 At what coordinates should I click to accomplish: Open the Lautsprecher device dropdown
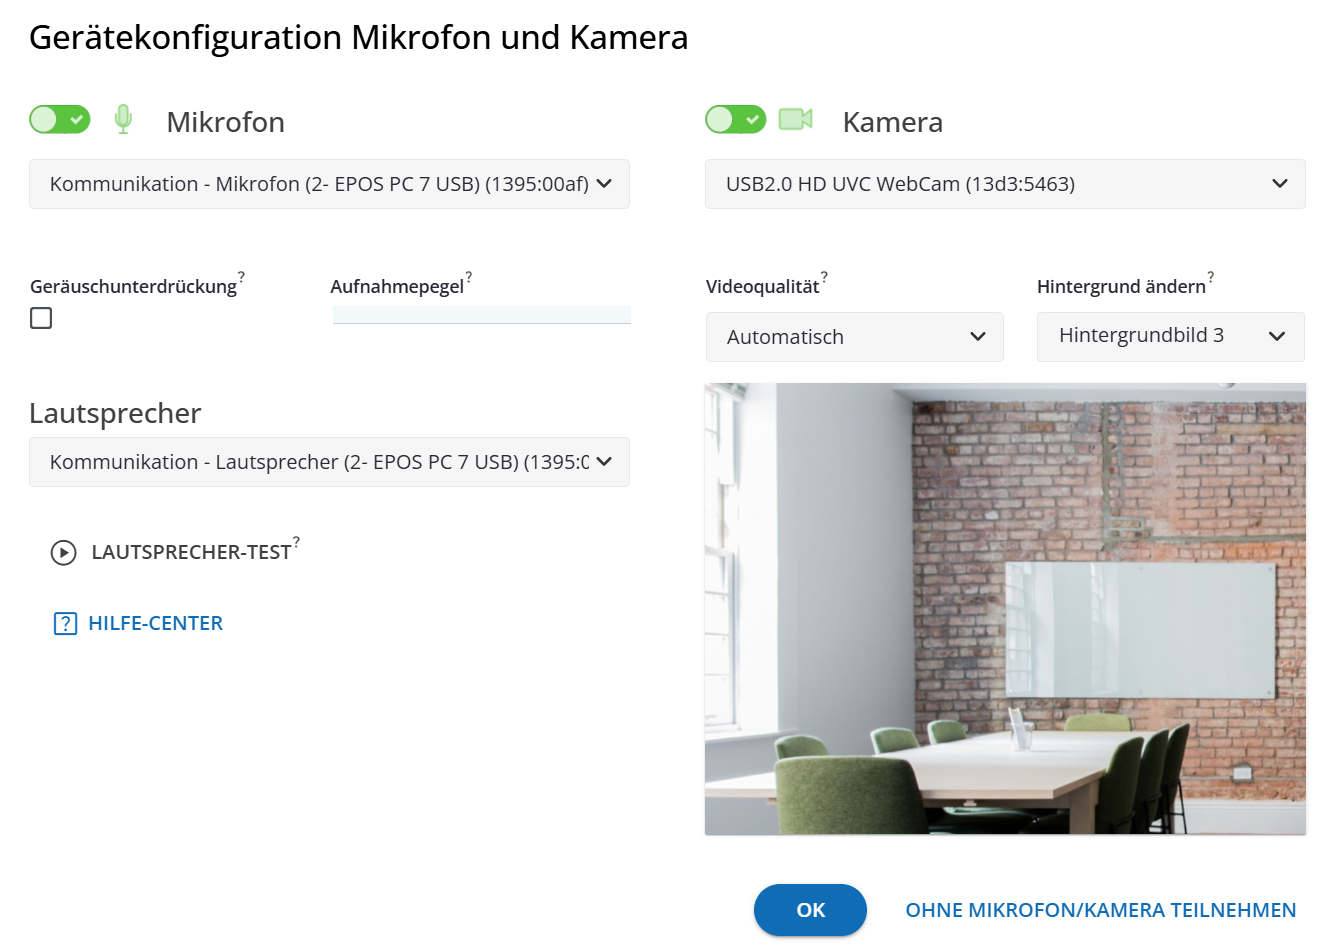(x=329, y=462)
